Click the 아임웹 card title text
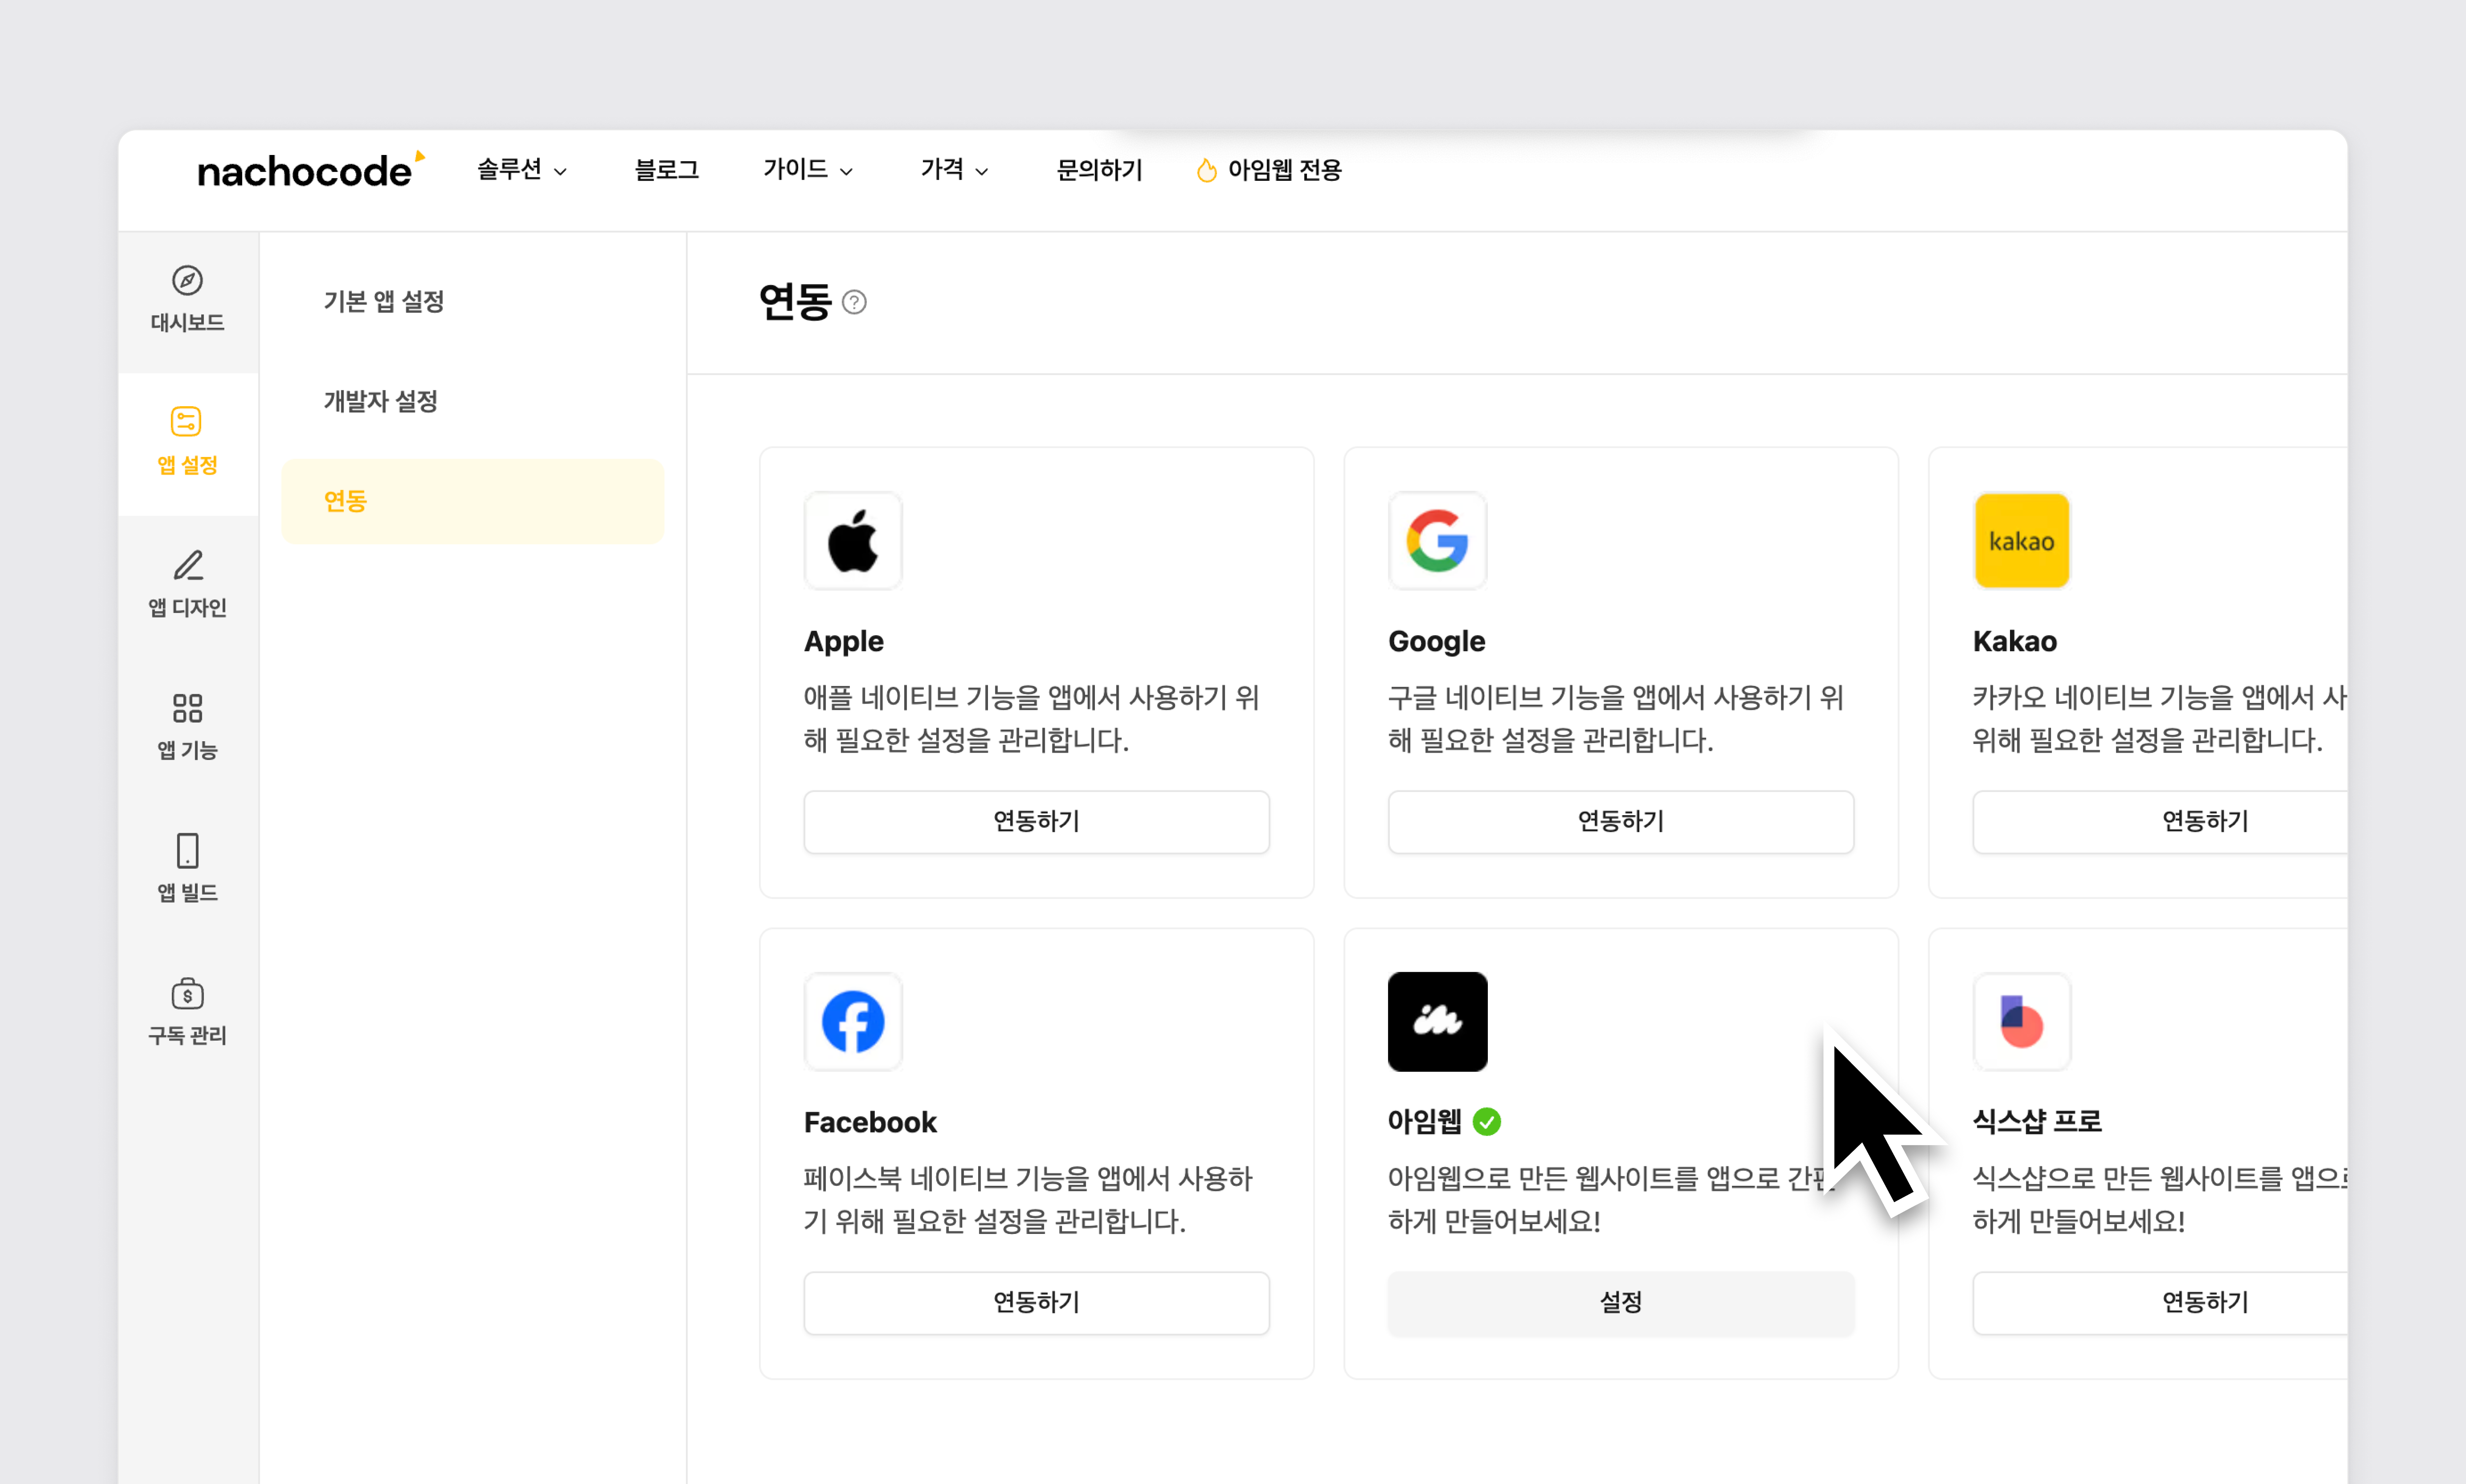Image resolution: width=2466 pixels, height=1484 pixels. tap(1425, 1122)
